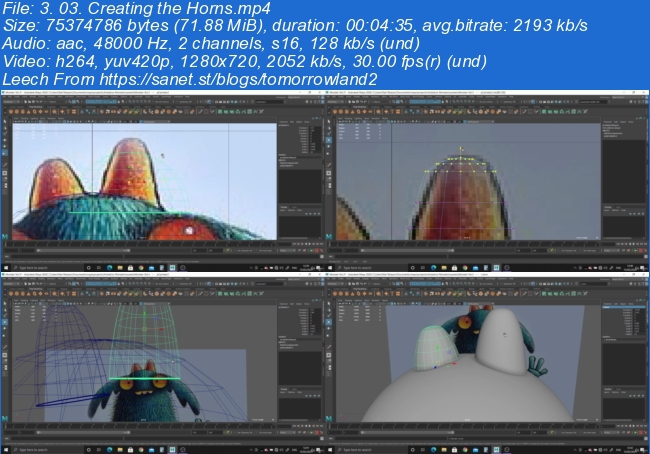Create a polygon torus from the top-left frame shelf

pos(34,112)
